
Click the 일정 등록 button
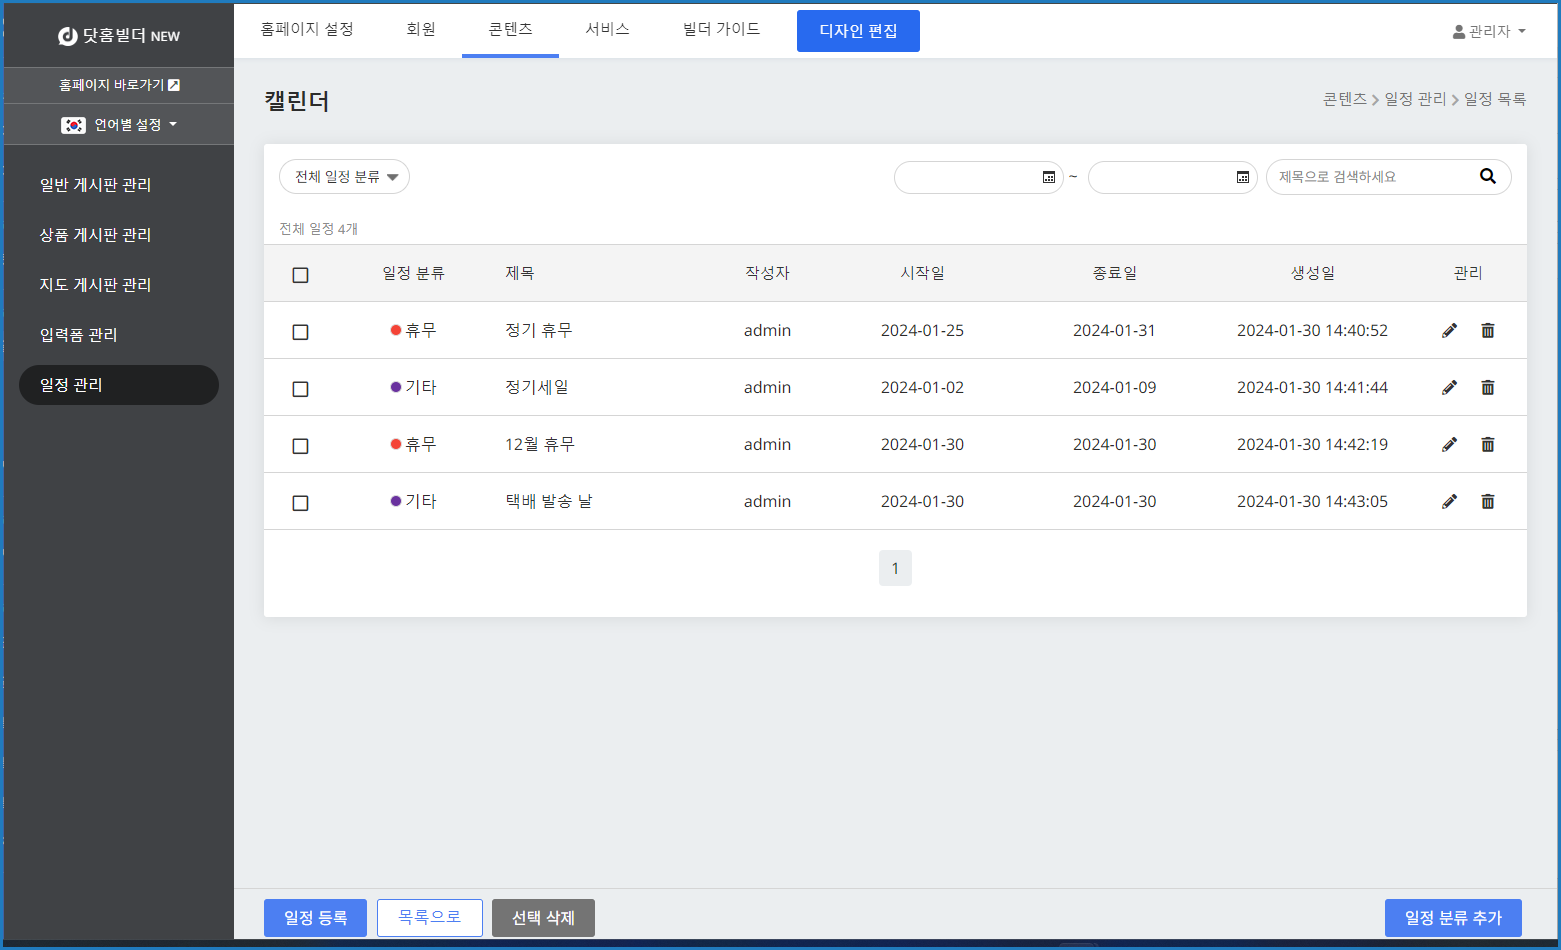click(x=315, y=918)
